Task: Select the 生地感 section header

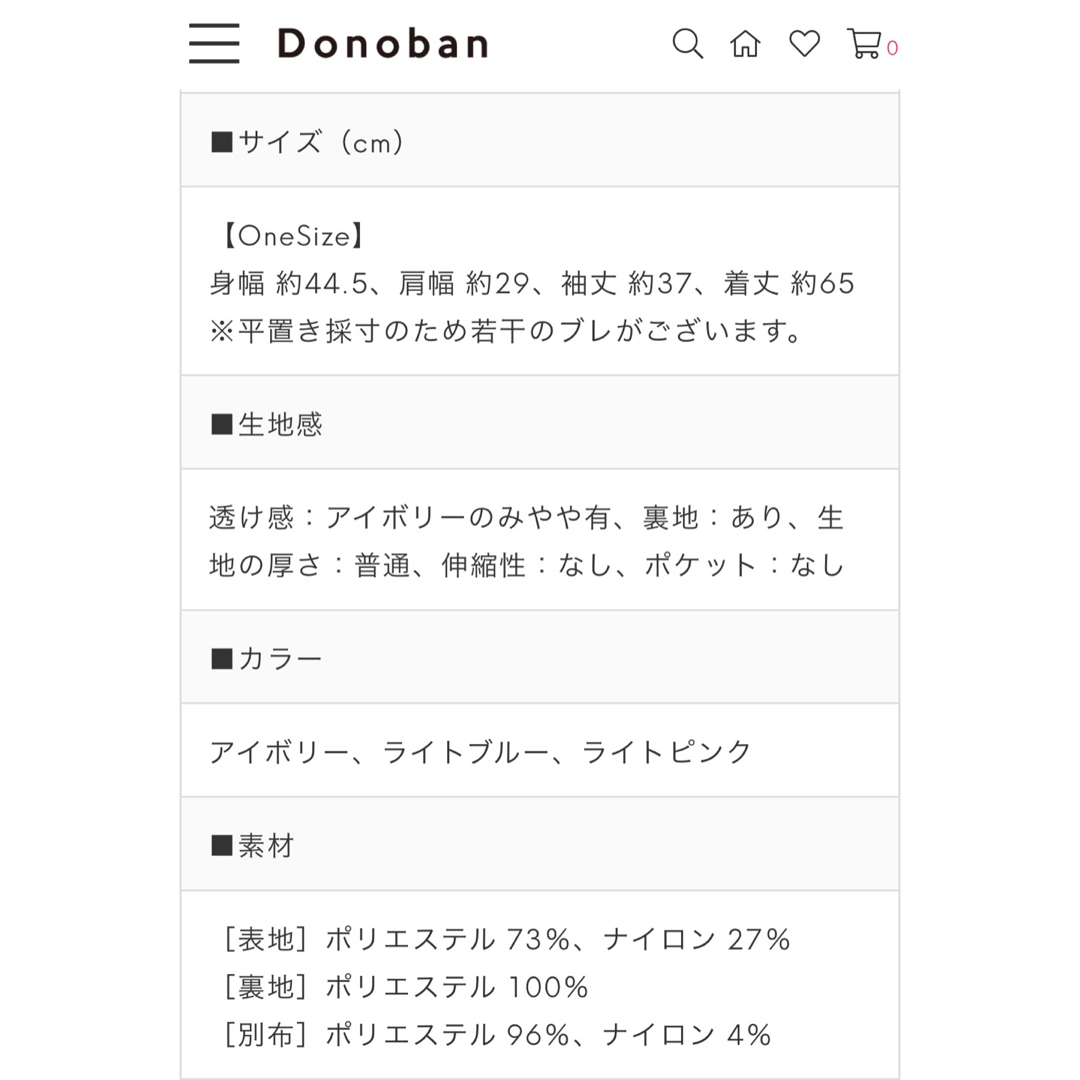Action: pyautogui.click(x=540, y=422)
